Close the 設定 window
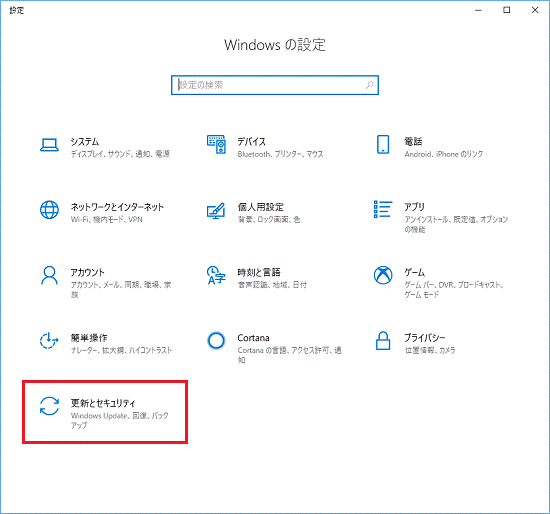Image resolution: width=550 pixels, height=514 pixels. 535,10
